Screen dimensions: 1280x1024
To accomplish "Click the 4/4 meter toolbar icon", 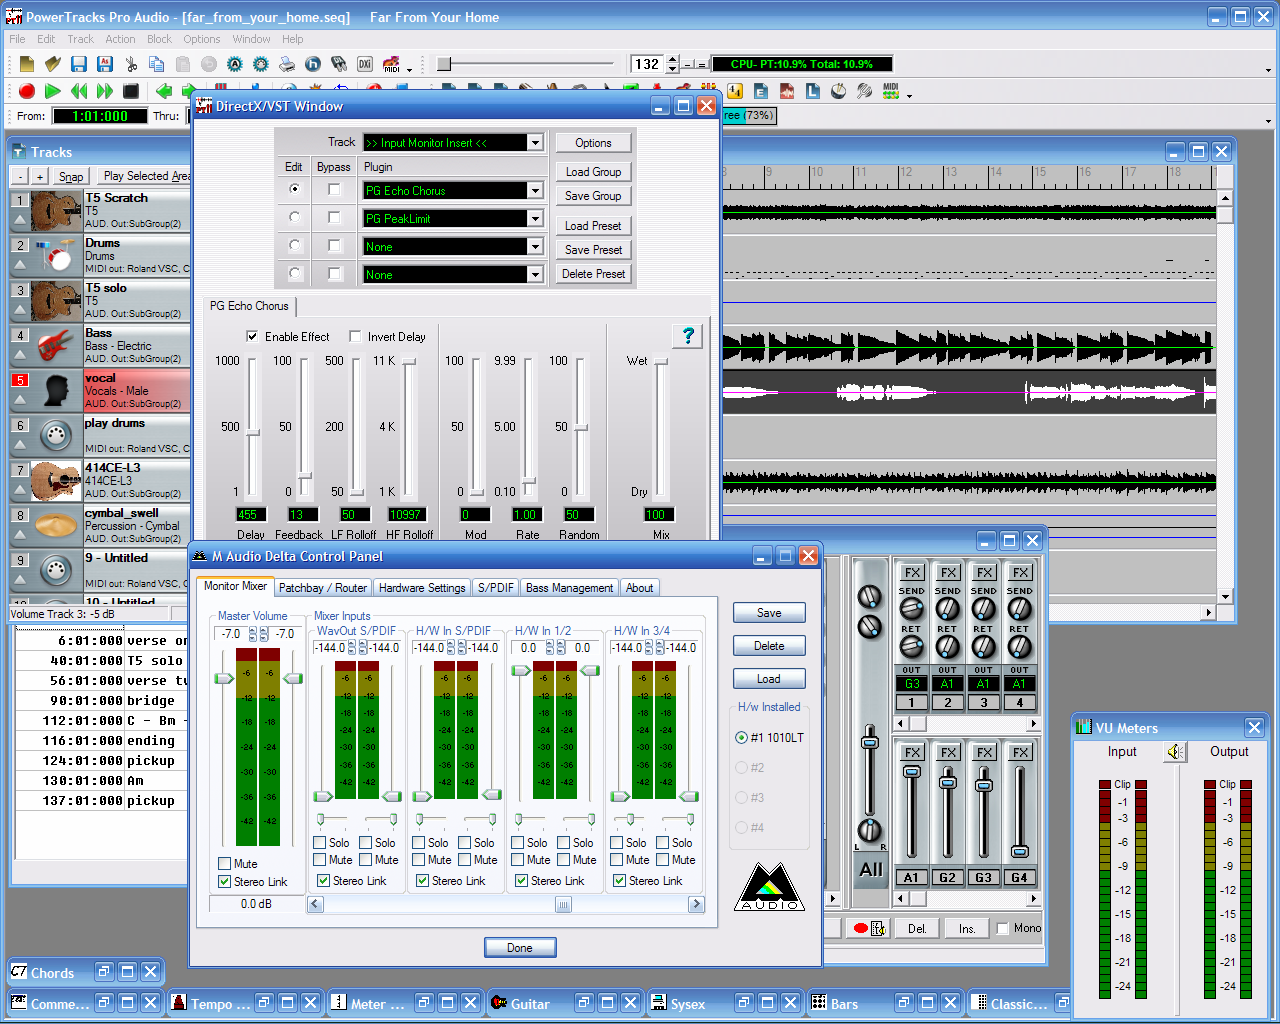I will pyautogui.click(x=735, y=91).
